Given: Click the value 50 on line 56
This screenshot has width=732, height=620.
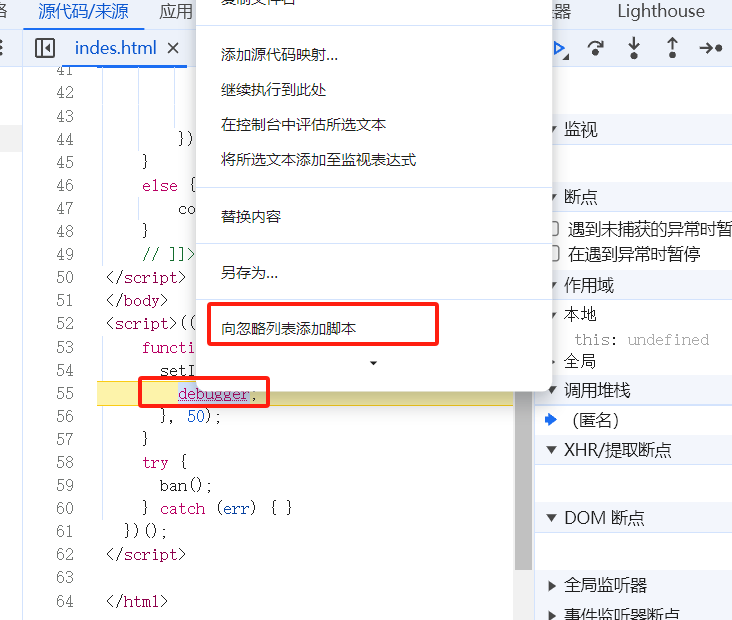Looking at the screenshot, I should coord(196,416).
